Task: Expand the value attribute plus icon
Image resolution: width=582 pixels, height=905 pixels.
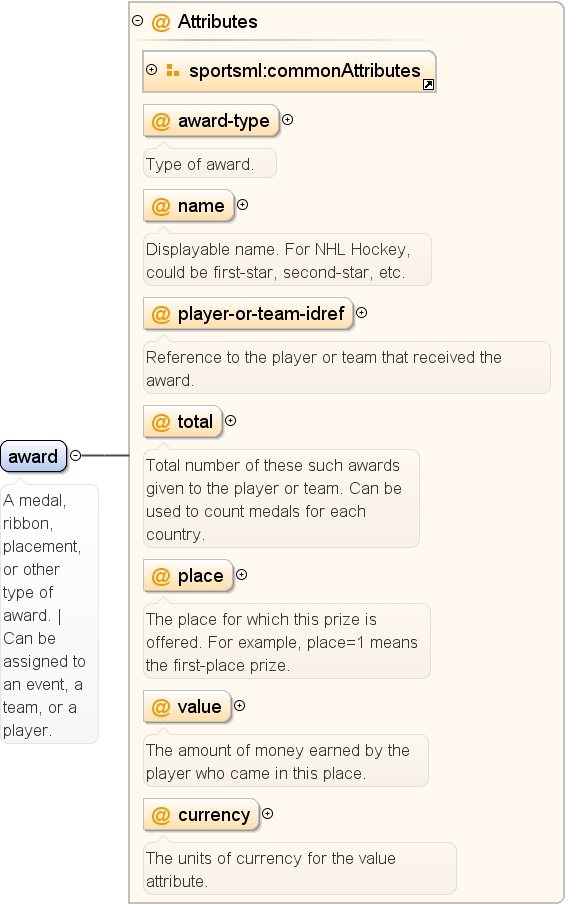Action: 240,706
